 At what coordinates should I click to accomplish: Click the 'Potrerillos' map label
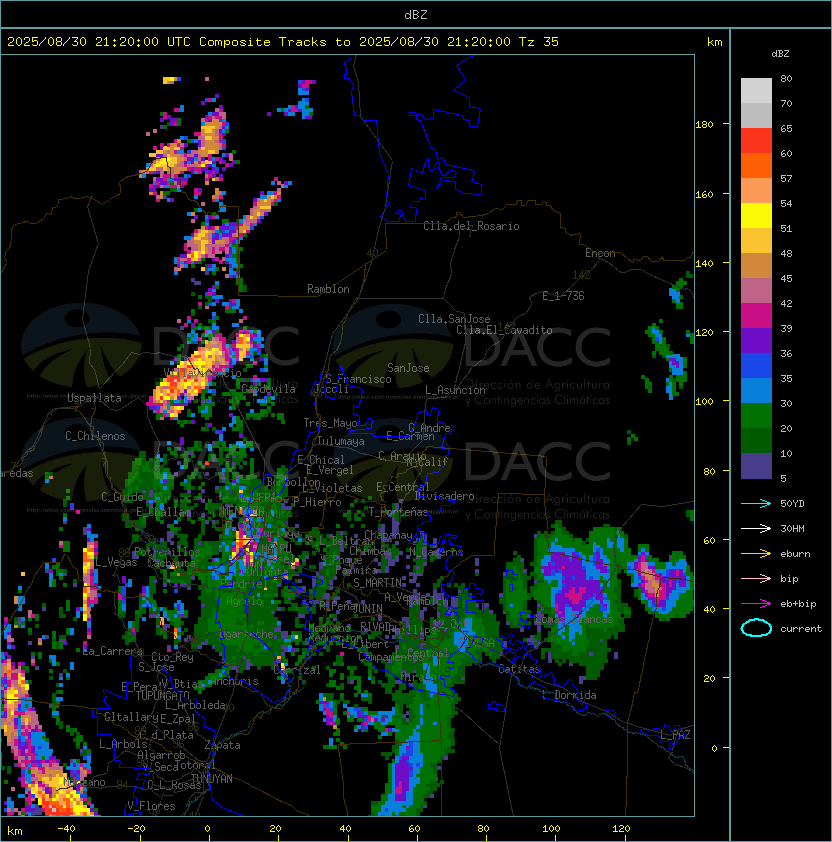[167, 552]
